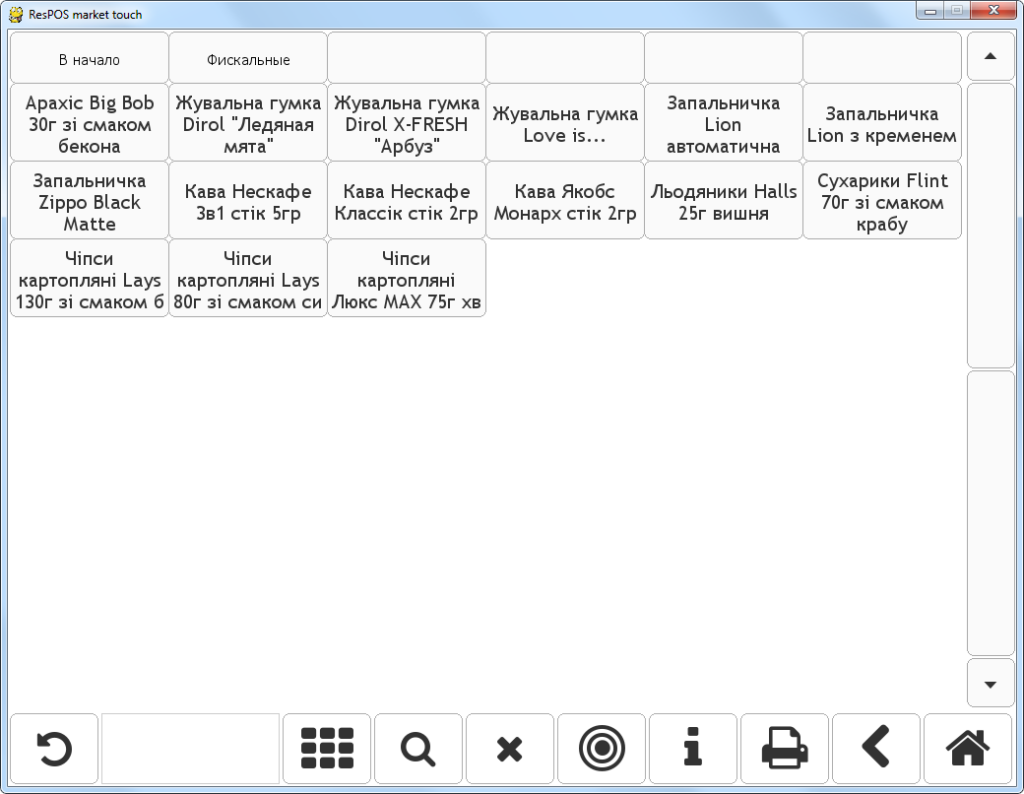Select the "В начало" button

[89, 58]
